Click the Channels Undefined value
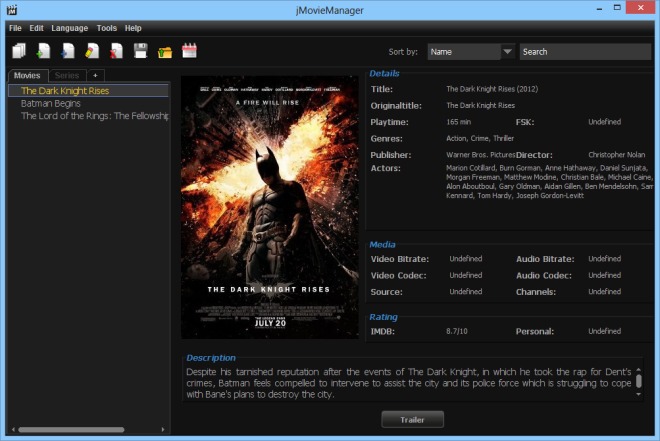This screenshot has height=441, width=660. pos(604,291)
